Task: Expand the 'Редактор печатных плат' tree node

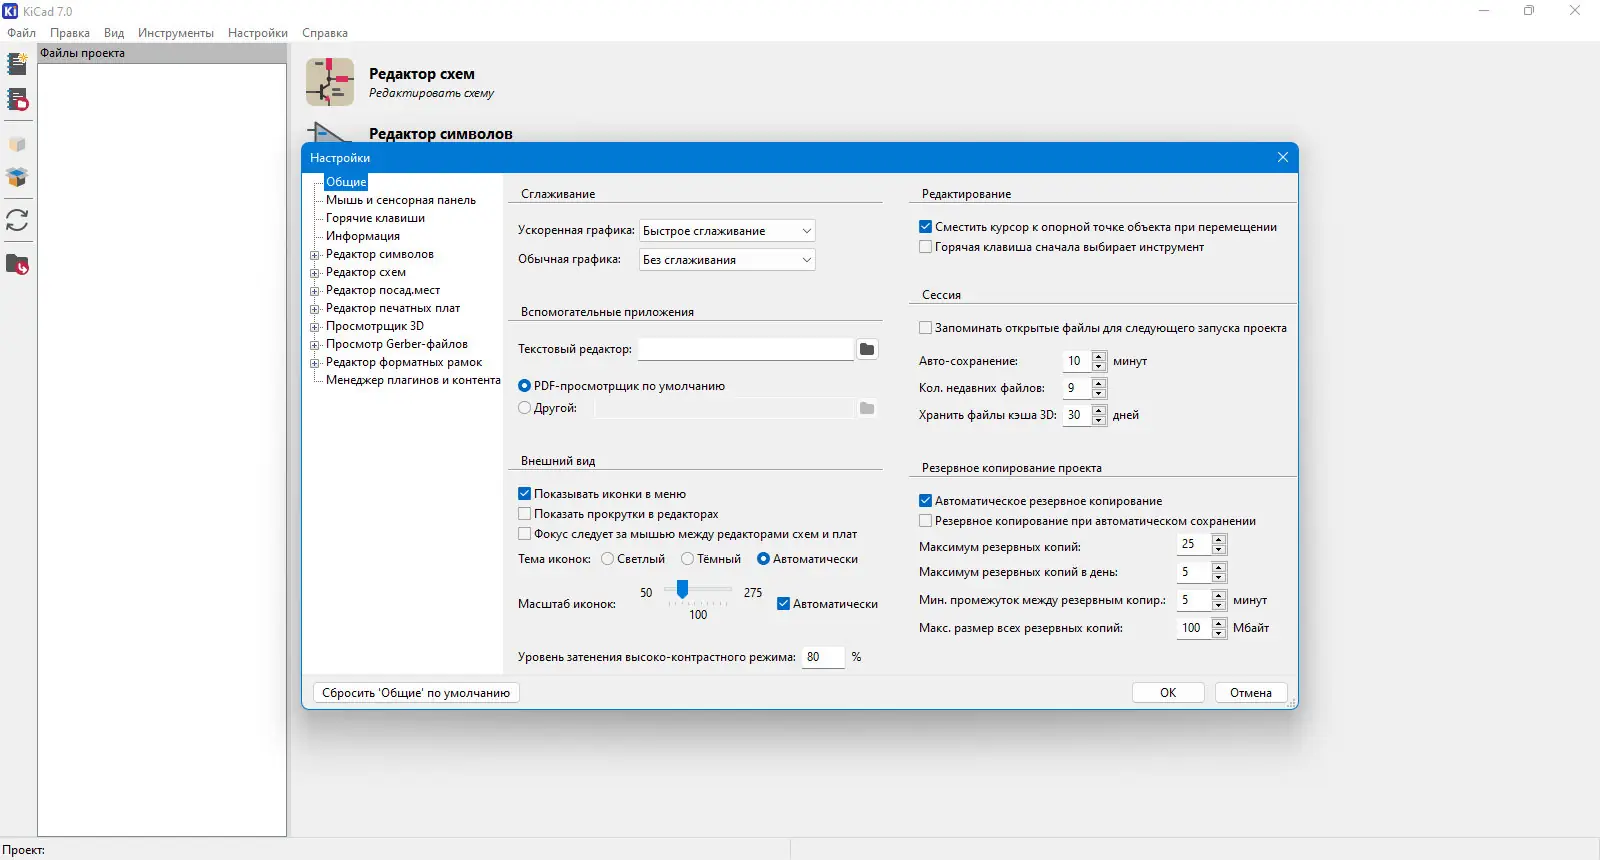Action: [314, 309]
